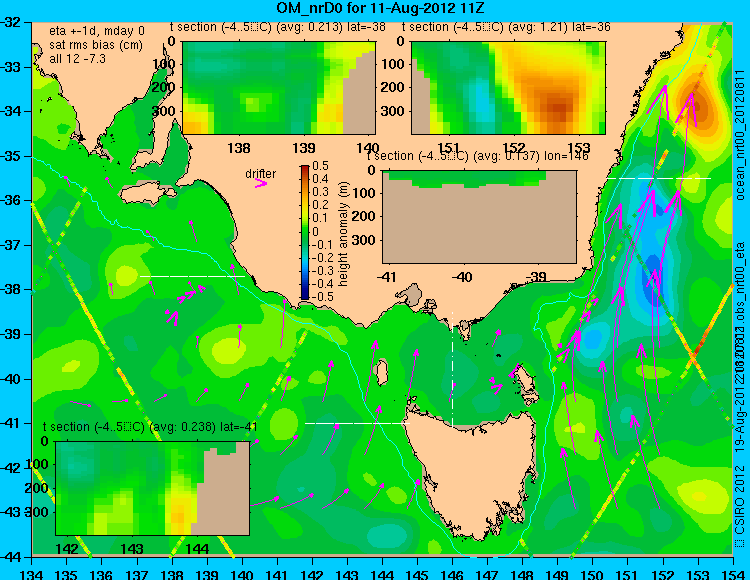Click the white dashed section line off the east coast
Image resolution: width=750 pixels, height=580 pixels.
pyautogui.click(x=659, y=178)
